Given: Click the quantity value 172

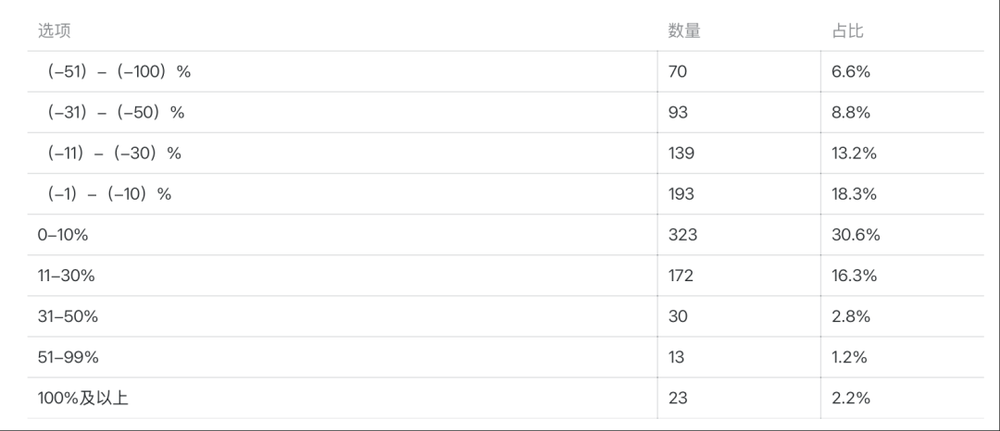Looking at the screenshot, I should (x=680, y=275).
